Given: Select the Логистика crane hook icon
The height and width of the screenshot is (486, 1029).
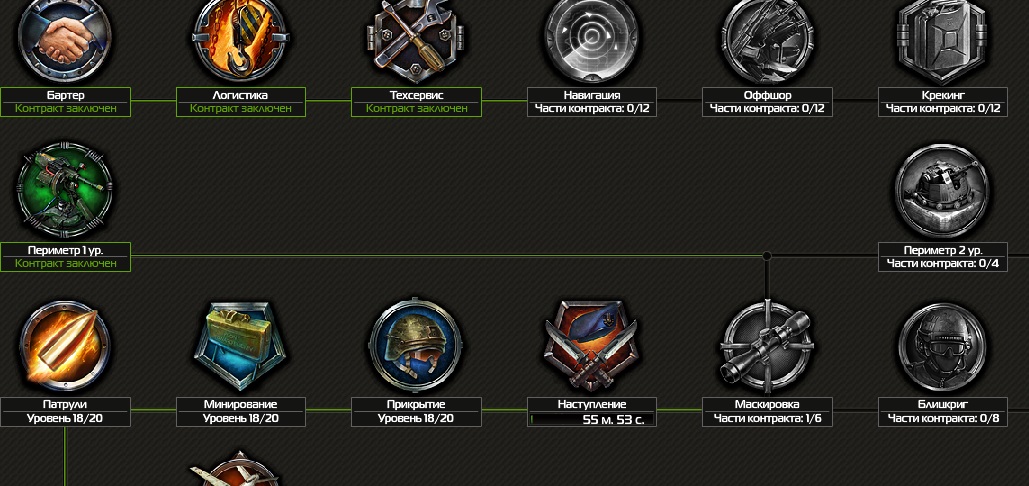Looking at the screenshot, I should tap(241, 37).
